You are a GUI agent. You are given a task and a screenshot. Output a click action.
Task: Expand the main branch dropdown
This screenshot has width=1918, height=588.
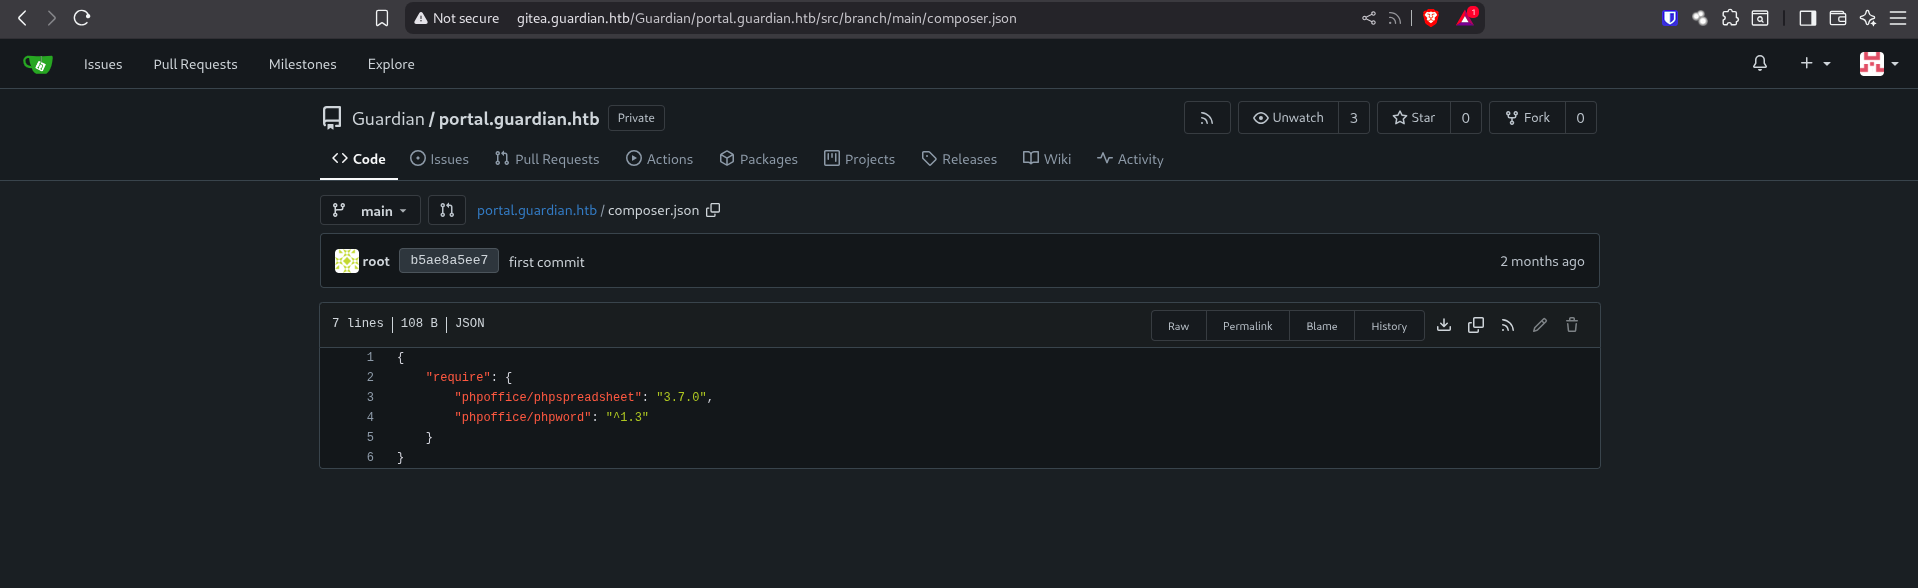click(371, 210)
